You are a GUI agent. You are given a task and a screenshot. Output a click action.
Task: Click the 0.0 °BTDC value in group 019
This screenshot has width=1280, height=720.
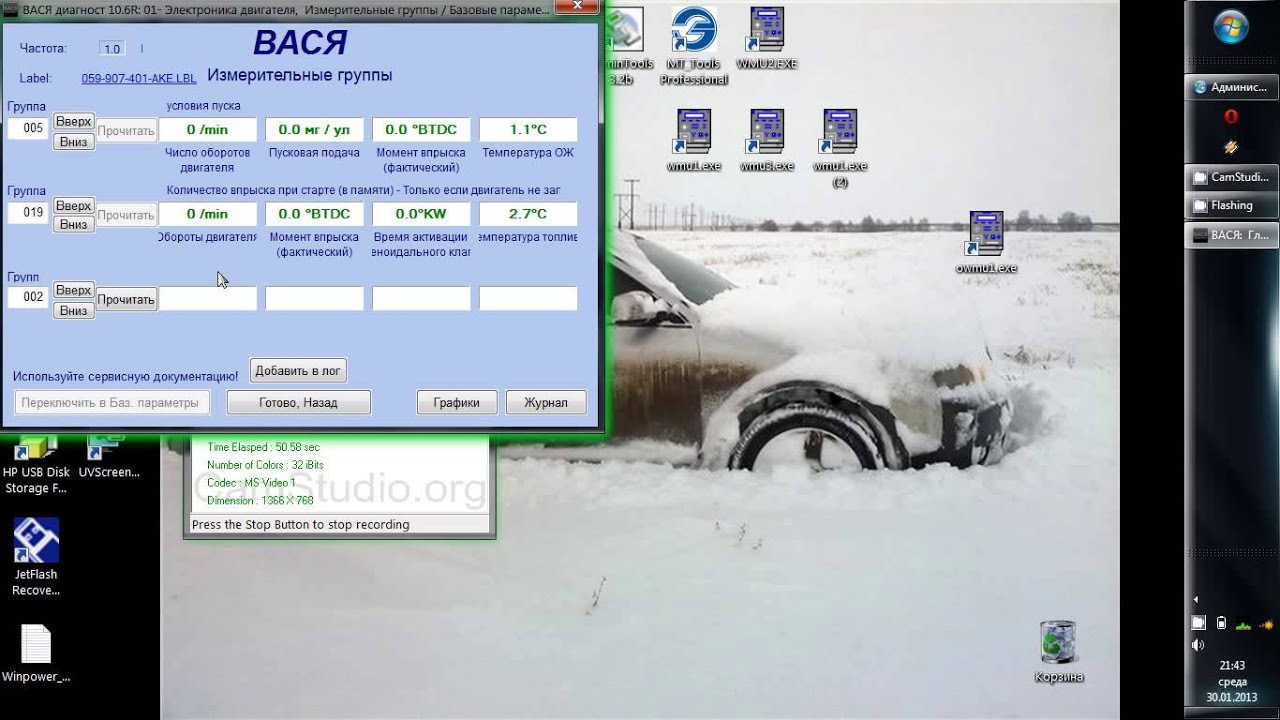314,213
